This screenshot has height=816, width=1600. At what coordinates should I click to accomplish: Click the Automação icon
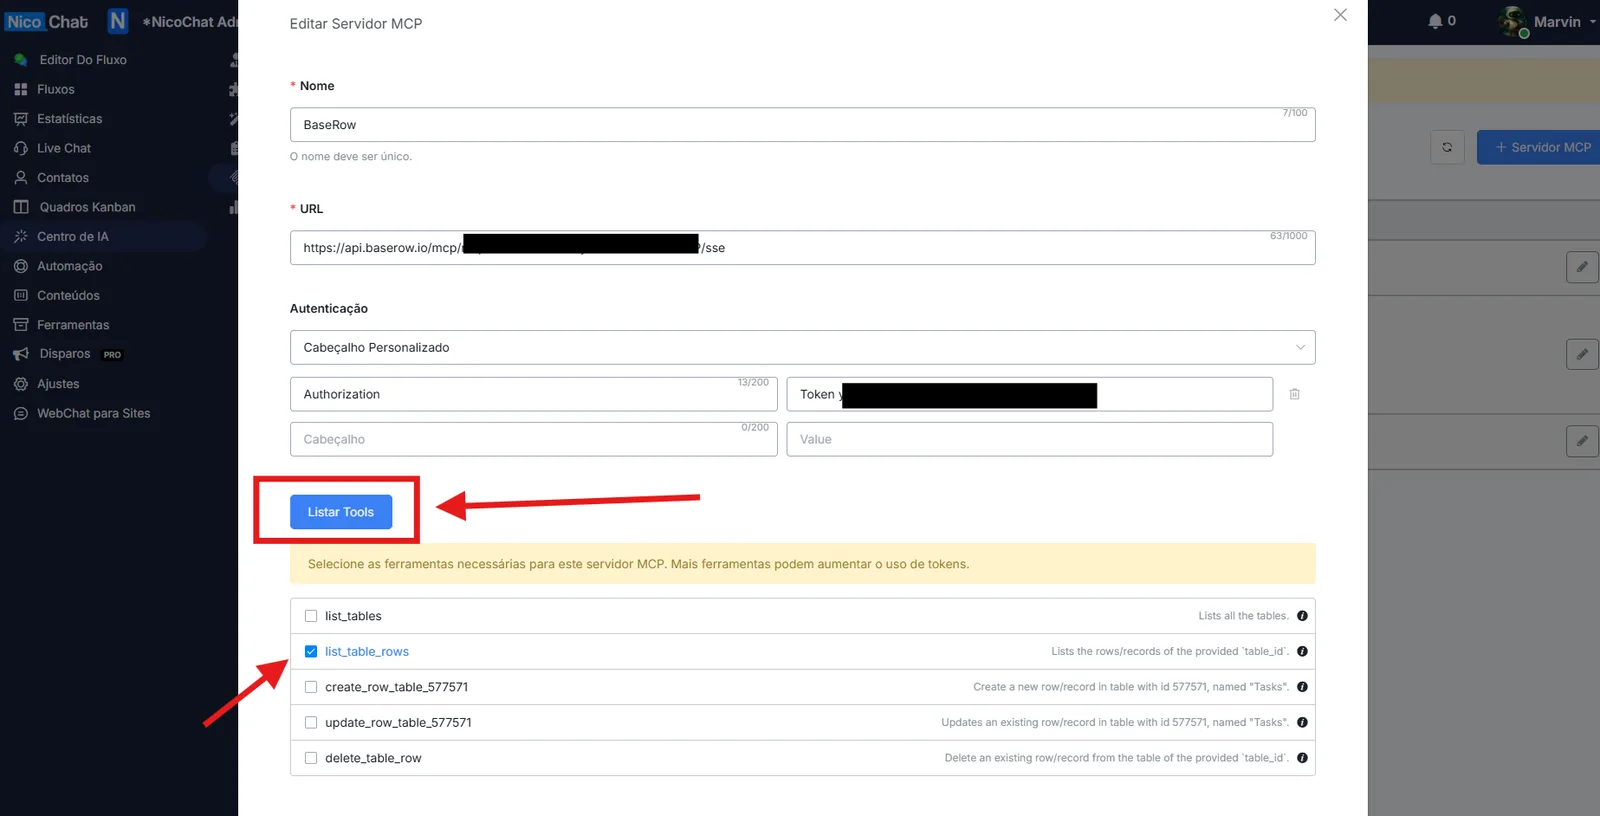(20, 266)
